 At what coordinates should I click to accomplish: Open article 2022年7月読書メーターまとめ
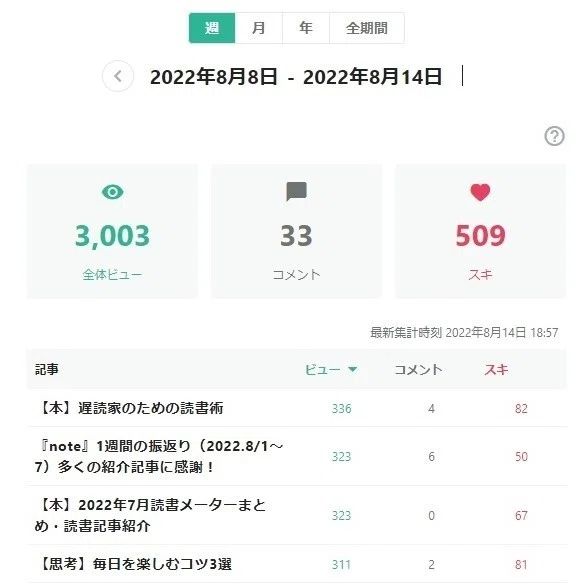coord(150,516)
